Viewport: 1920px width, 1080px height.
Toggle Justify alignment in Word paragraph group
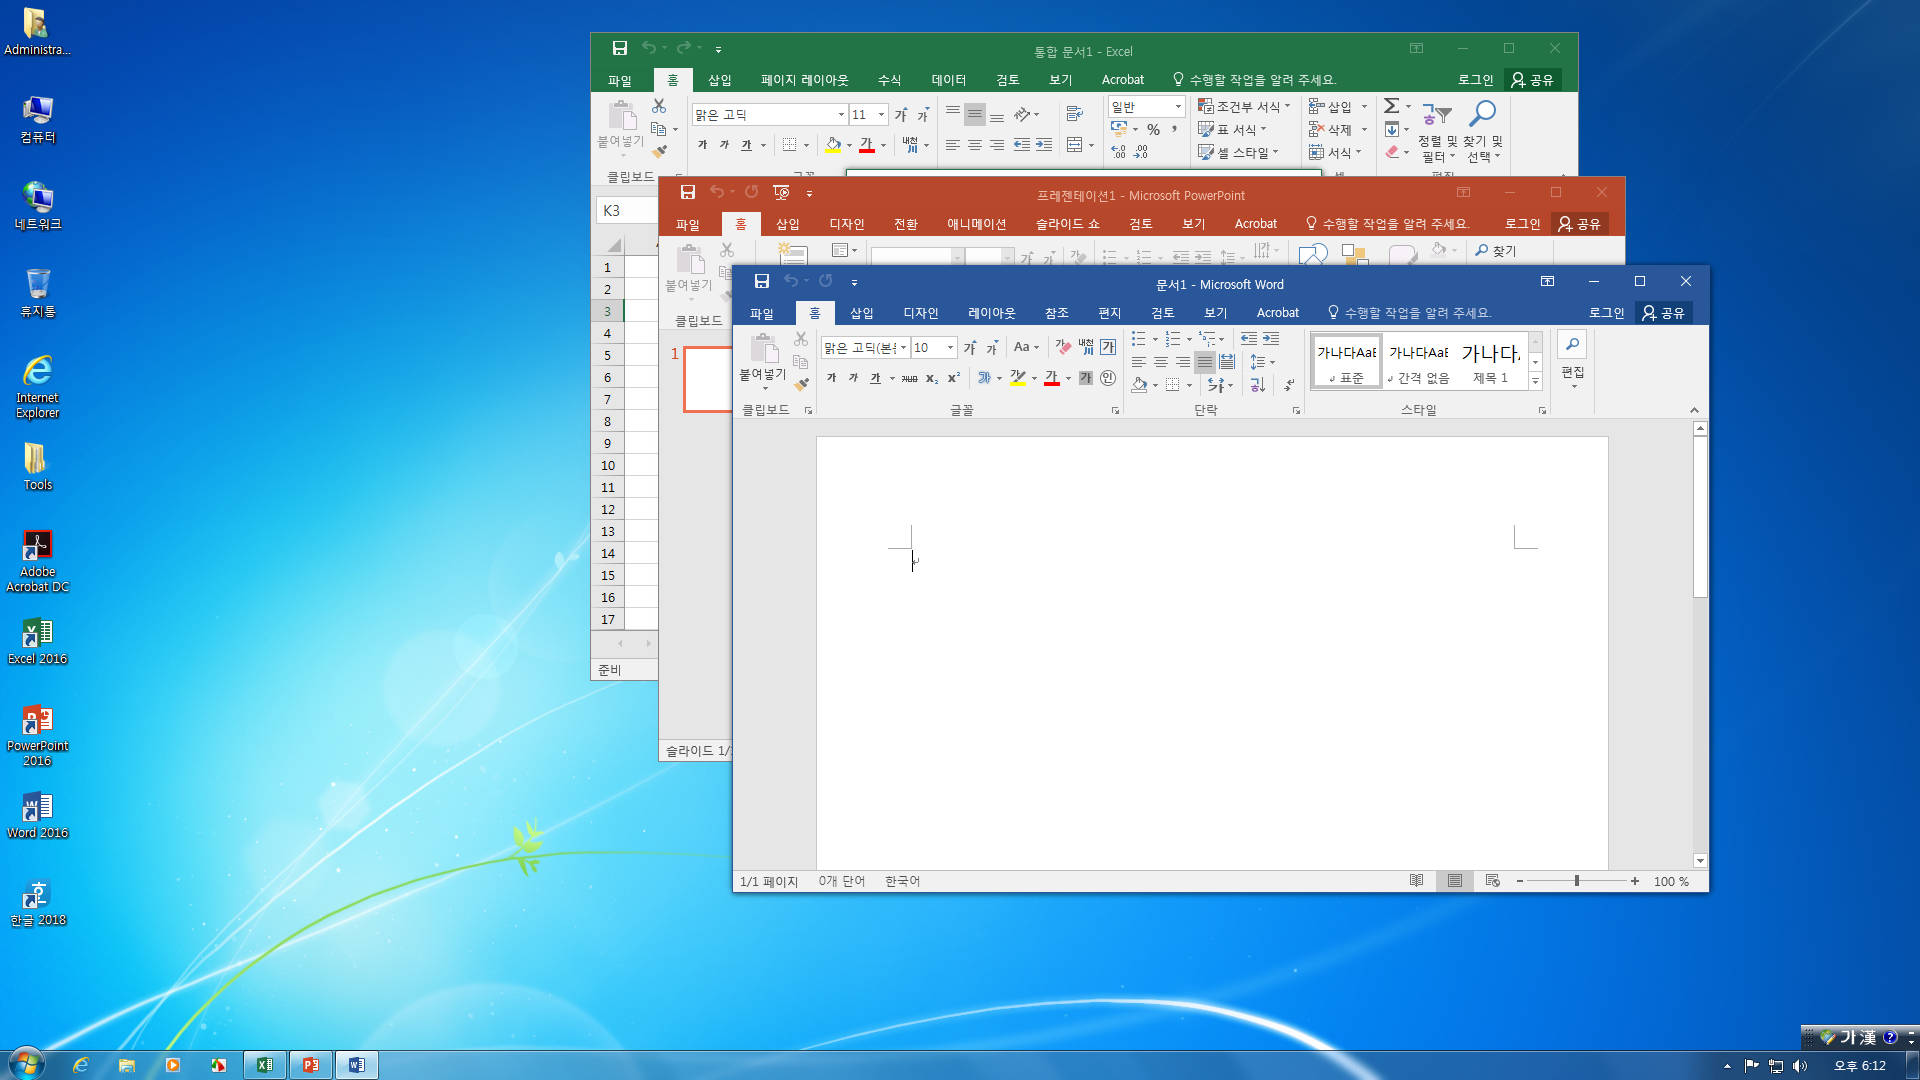1205,362
